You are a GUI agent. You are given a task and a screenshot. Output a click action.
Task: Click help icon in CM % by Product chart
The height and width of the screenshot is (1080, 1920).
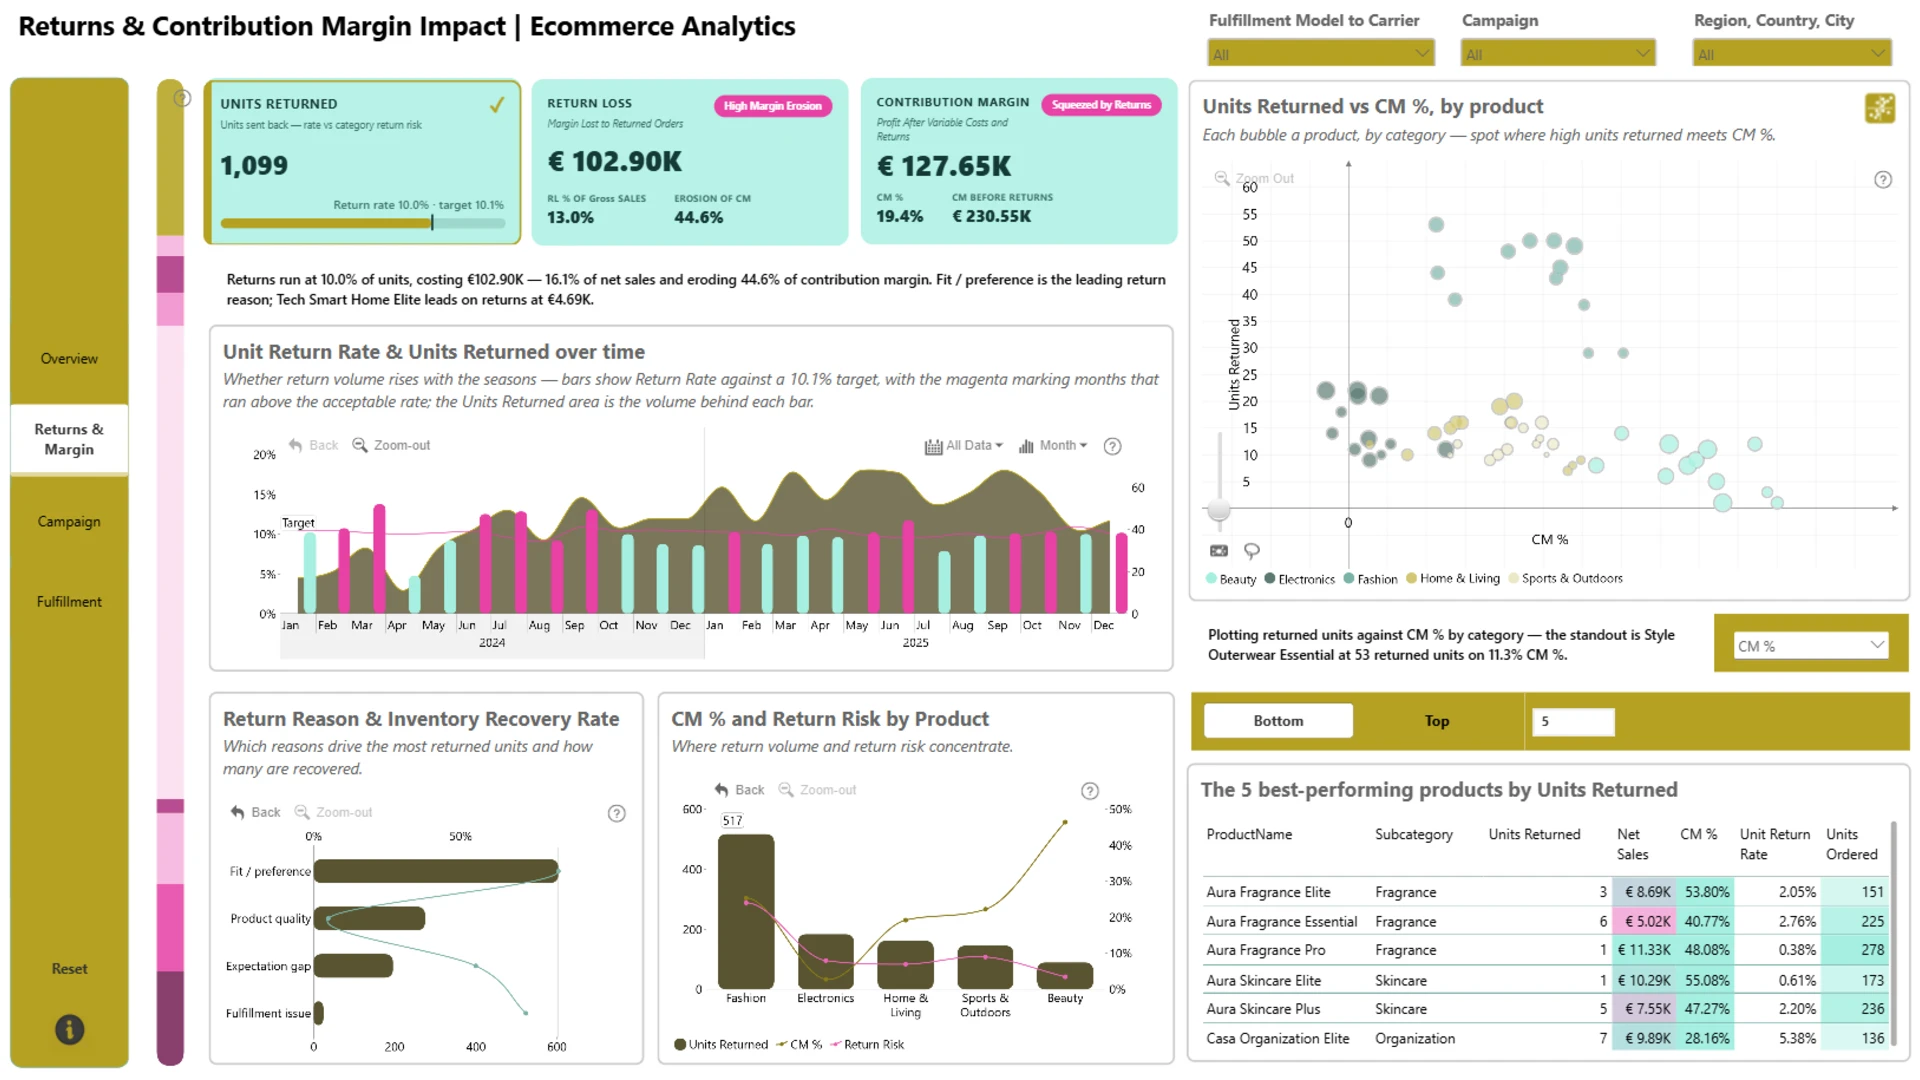point(1090,791)
